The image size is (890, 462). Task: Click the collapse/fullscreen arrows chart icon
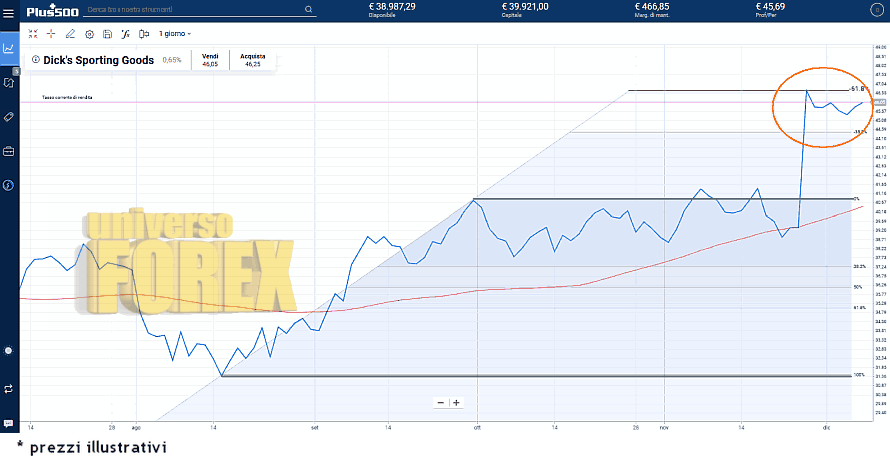tap(33, 33)
